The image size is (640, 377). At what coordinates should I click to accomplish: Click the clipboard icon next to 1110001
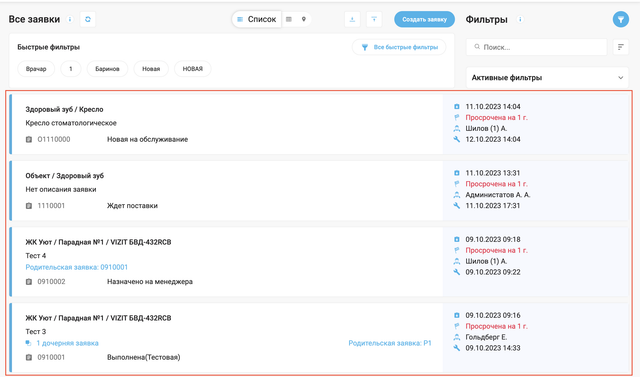(x=29, y=206)
